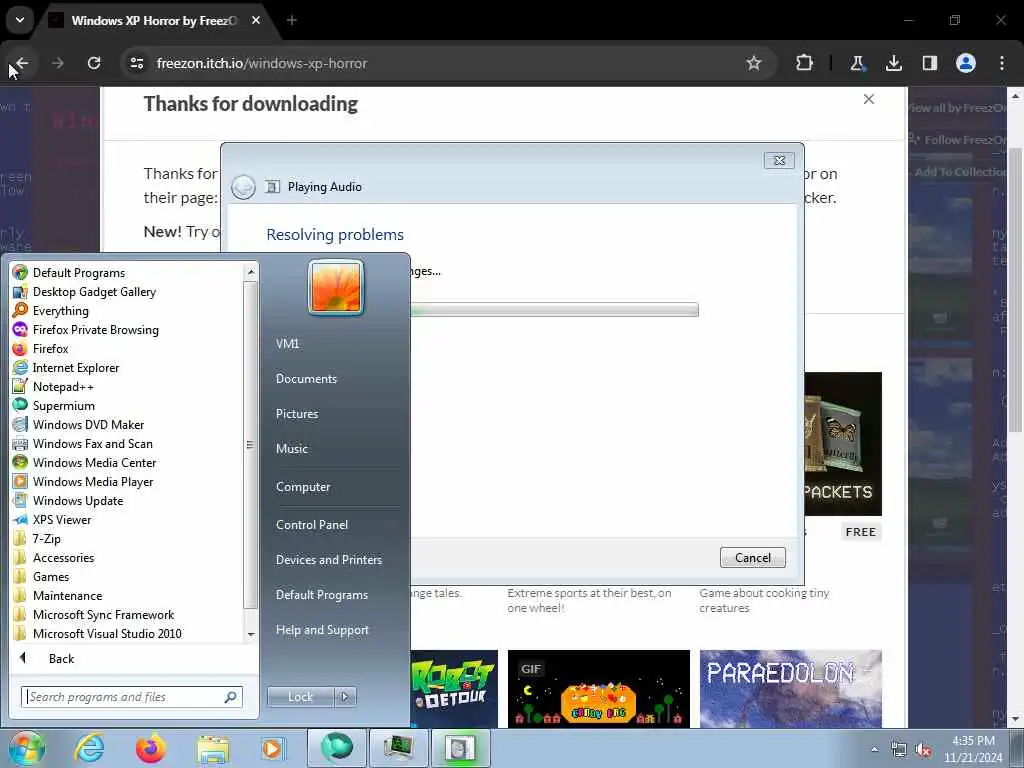The width and height of the screenshot is (1024, 768).
Task: Open the Paraedolon game thumbnail
Action: [790, 688]
